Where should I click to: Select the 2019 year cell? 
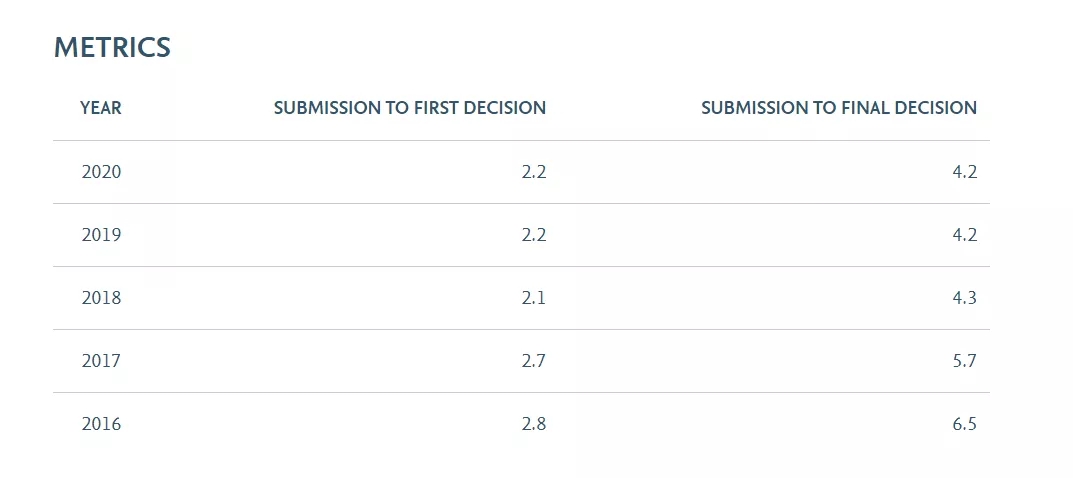101,235
